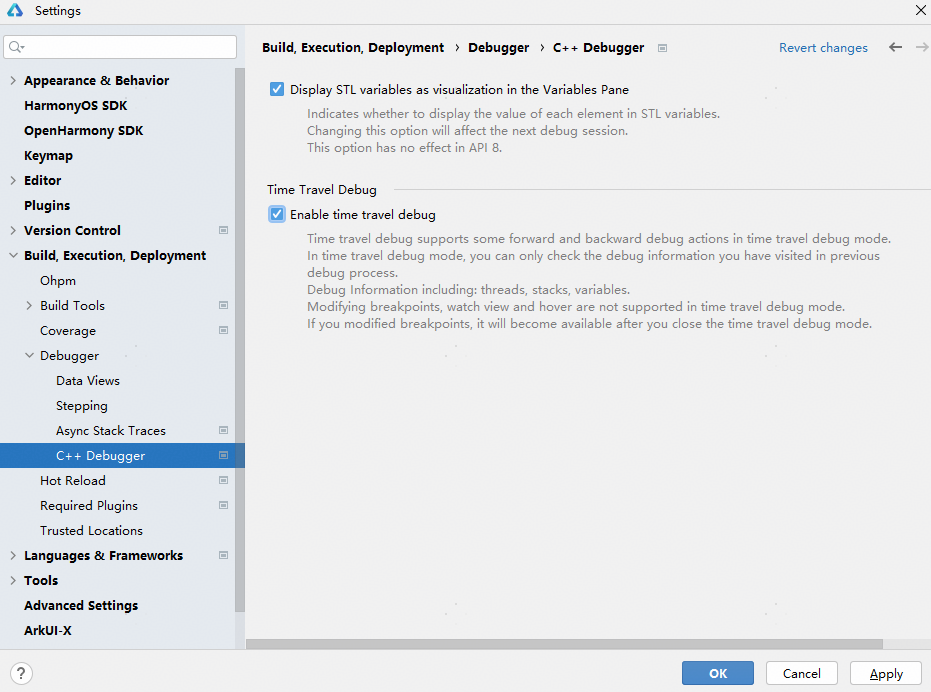Click project-level icon beside Coverage
Viewport: 931px width, 692px height.
(223, 330)
